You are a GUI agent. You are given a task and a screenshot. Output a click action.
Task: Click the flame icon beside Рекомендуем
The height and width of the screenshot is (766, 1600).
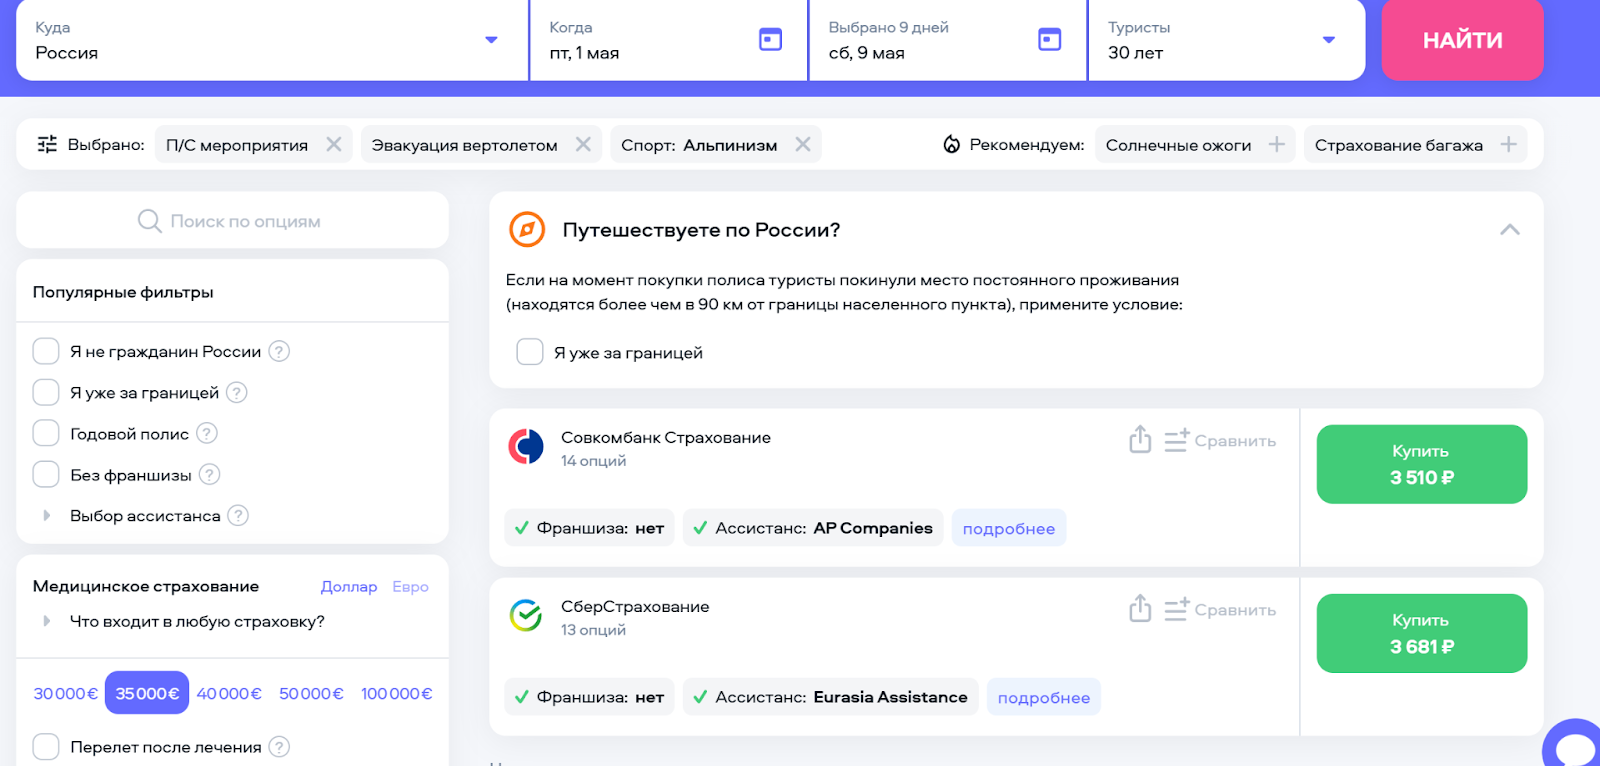[x=952, y=145]
